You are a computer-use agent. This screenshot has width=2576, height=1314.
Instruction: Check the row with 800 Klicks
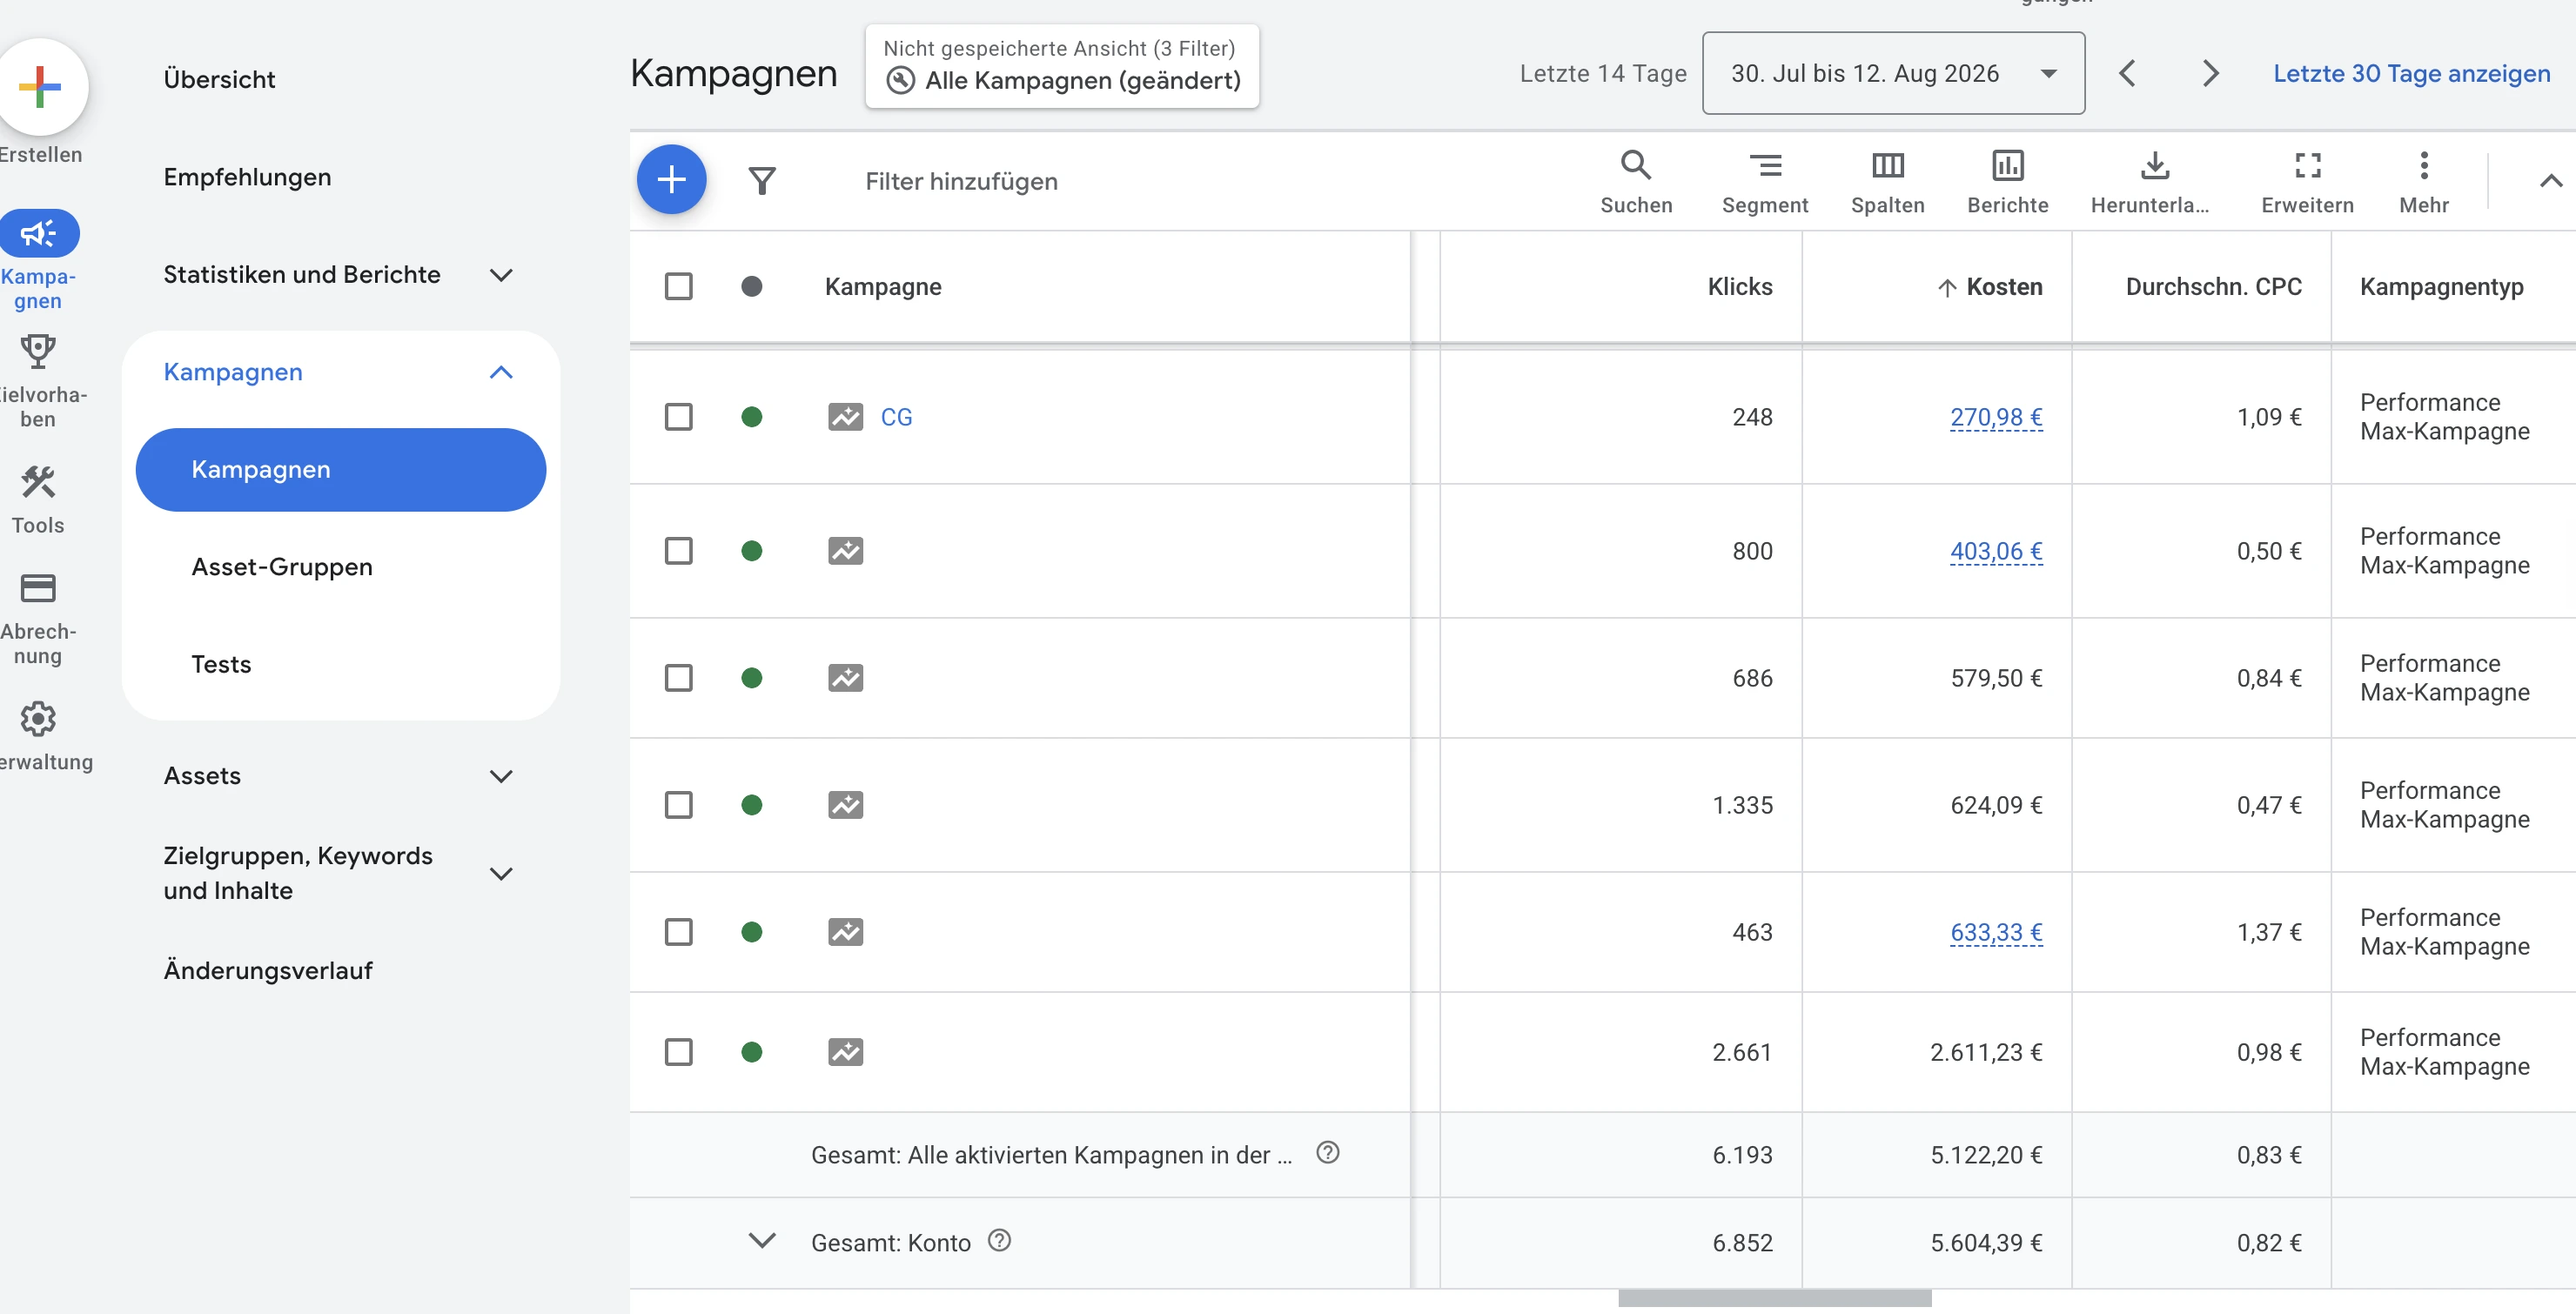[678, 551]
